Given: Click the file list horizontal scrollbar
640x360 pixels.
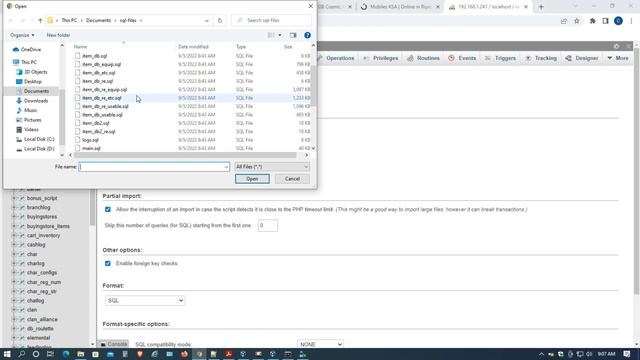Looking at the screenshot, I should (x=185, y=155).
